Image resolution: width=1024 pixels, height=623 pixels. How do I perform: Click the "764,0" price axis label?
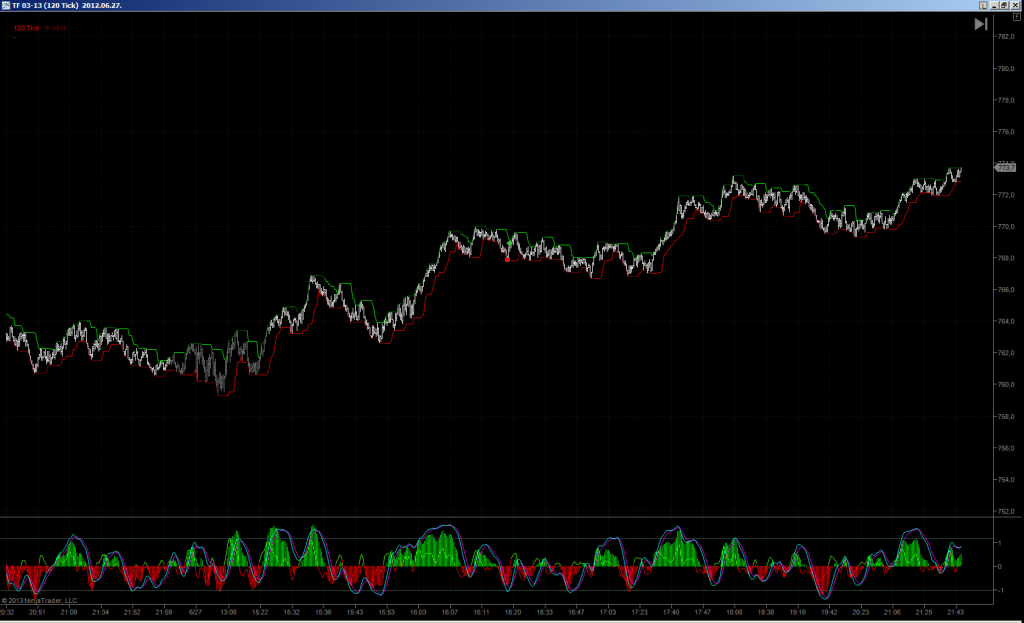click(1006, 321)
